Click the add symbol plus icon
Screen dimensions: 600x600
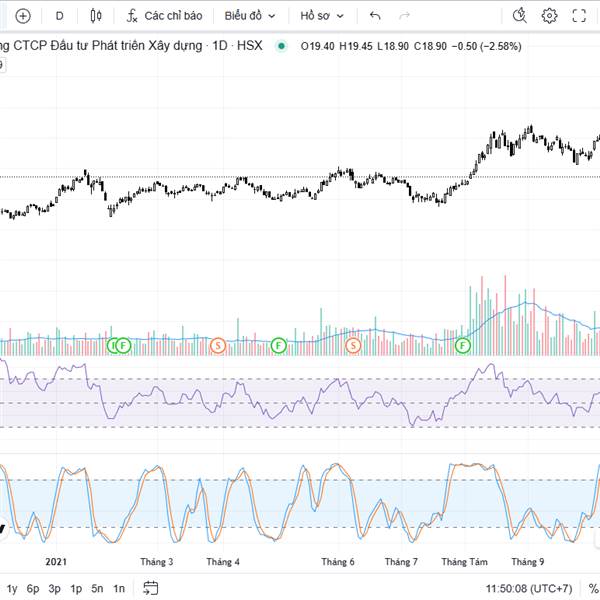point(23,16)
